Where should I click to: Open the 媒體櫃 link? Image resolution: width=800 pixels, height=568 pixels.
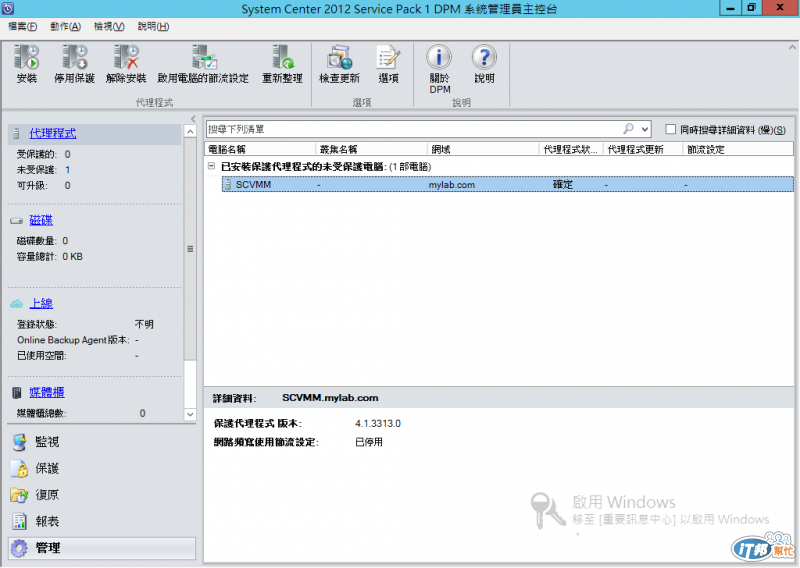46,392
